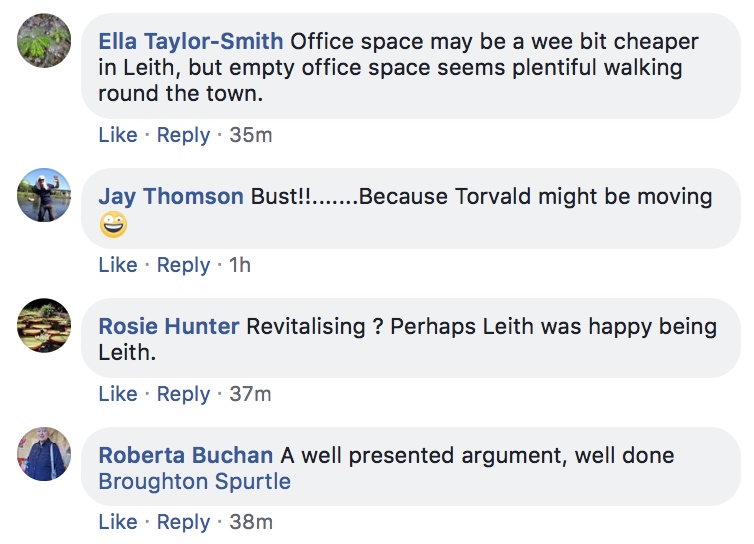754x544 pixels.
Task: Like Jay Thomson's comment
Action: tap(118, 265)
